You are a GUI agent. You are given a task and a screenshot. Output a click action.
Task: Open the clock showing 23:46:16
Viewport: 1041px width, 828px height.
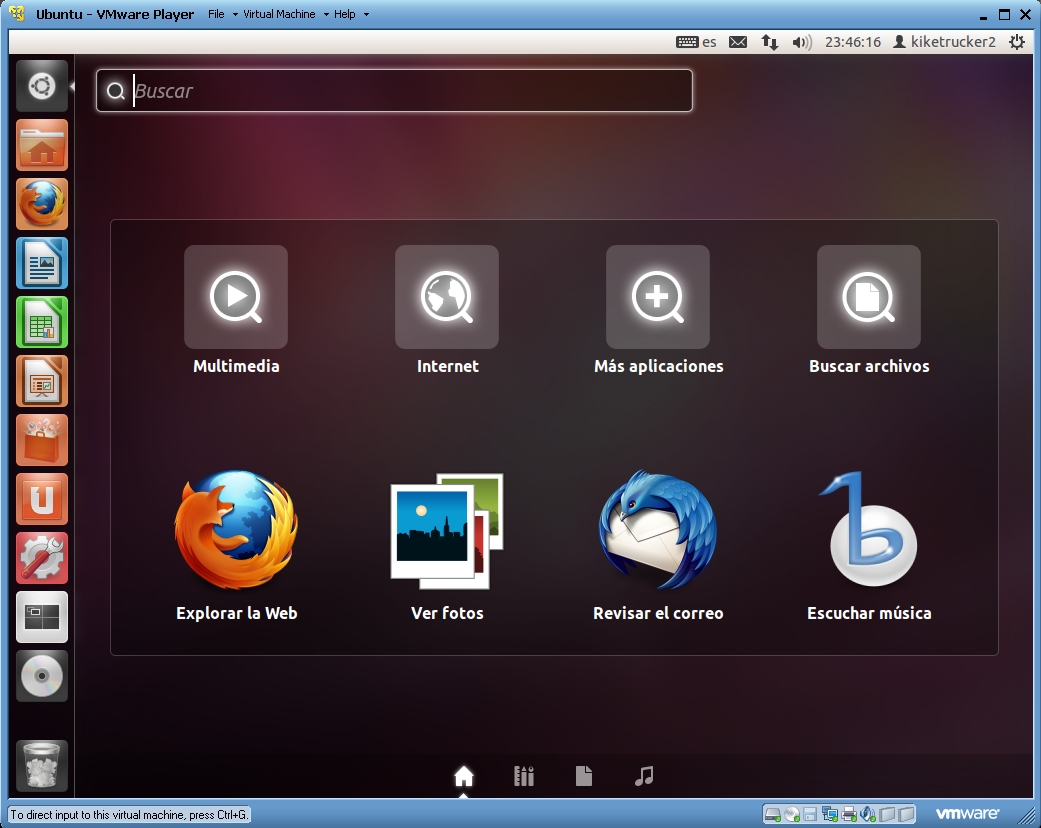(x=852, y=42)
